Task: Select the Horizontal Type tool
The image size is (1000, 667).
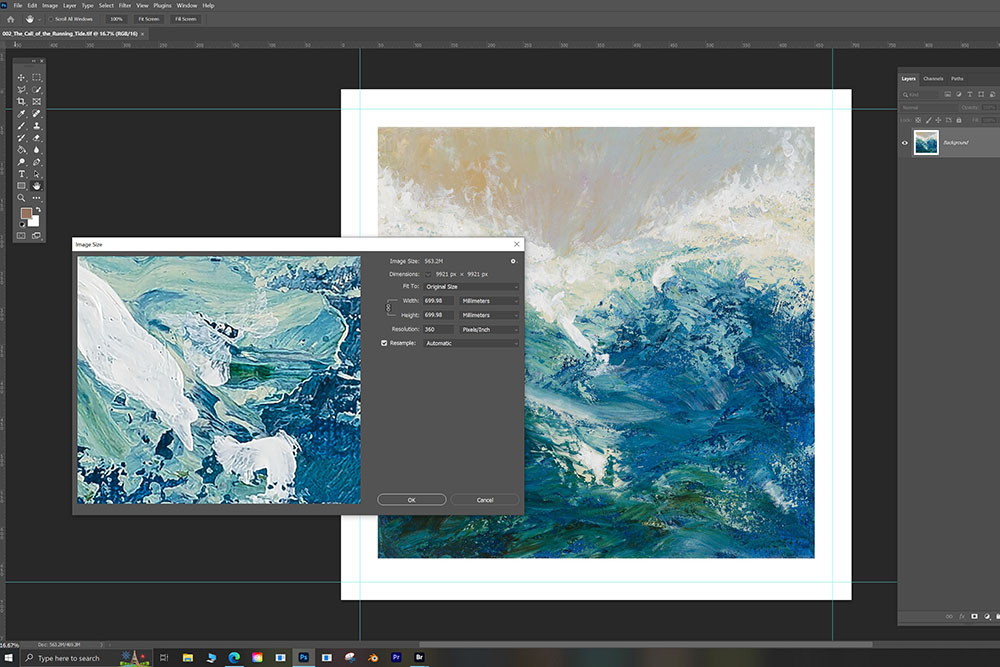Action: (21, 174)
